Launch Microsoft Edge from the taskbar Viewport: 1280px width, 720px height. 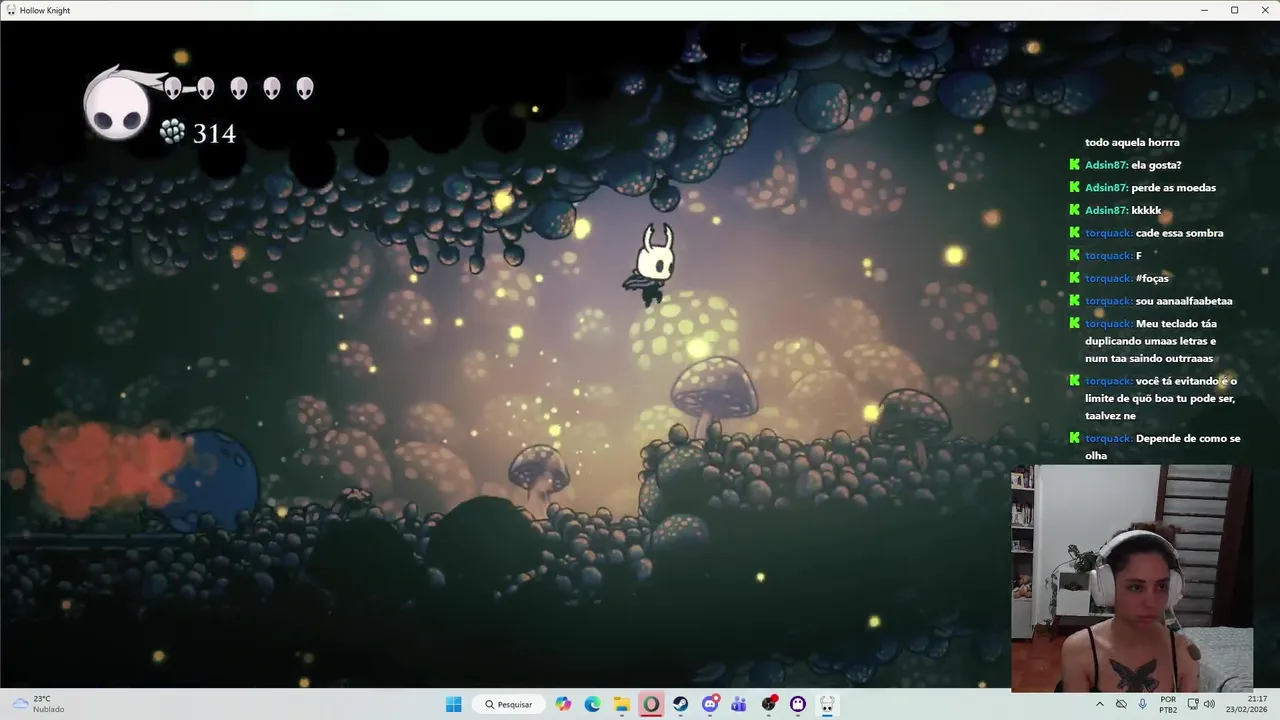(x=592, y=704)
